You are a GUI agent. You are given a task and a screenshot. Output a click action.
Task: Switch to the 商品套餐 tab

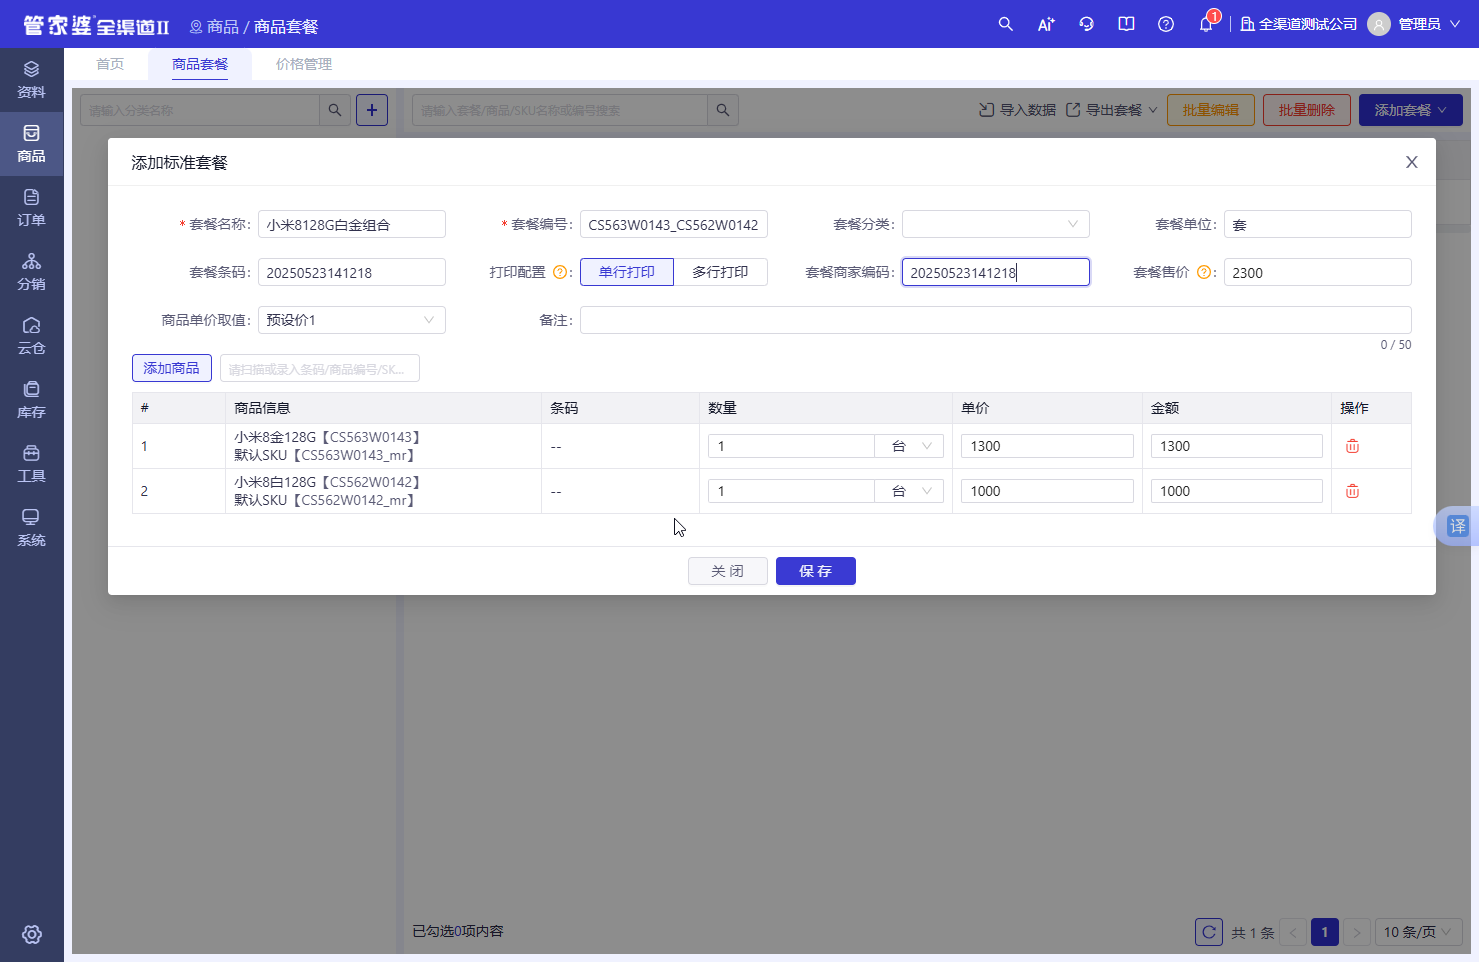click(200, 64)
